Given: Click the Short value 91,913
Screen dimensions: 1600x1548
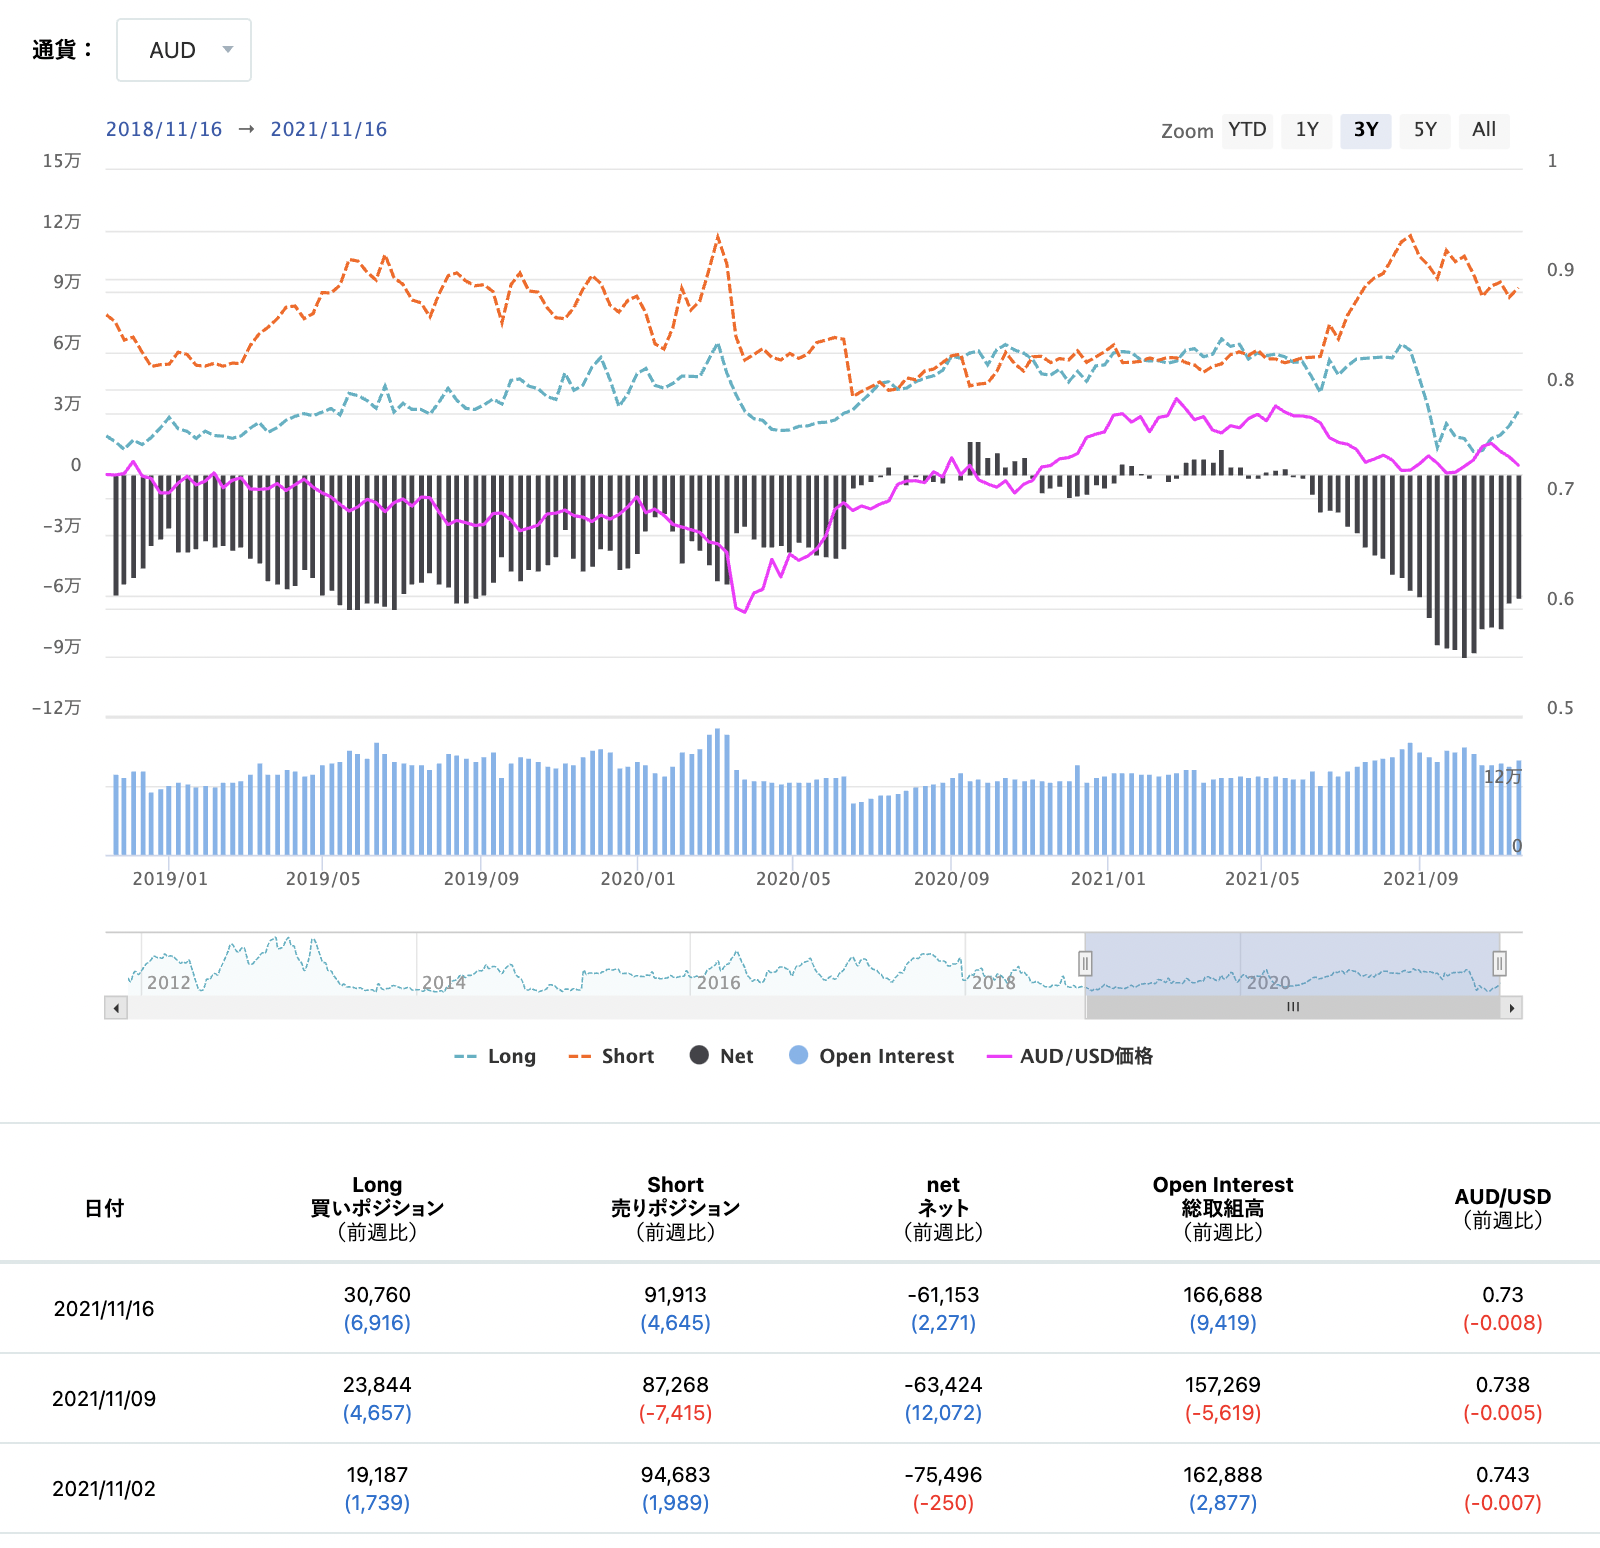Looking at the screenshot, I should 676,1295.
